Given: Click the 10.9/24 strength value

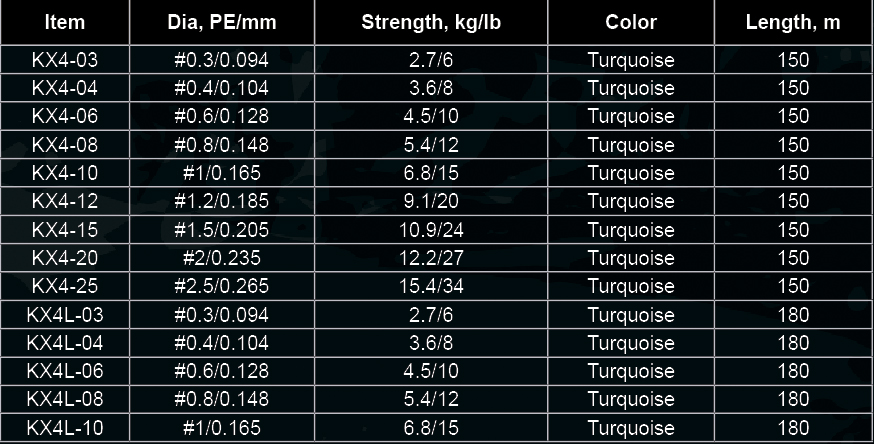Looking at the screenshot, I should pyautogui.click(x=431, y=230).
